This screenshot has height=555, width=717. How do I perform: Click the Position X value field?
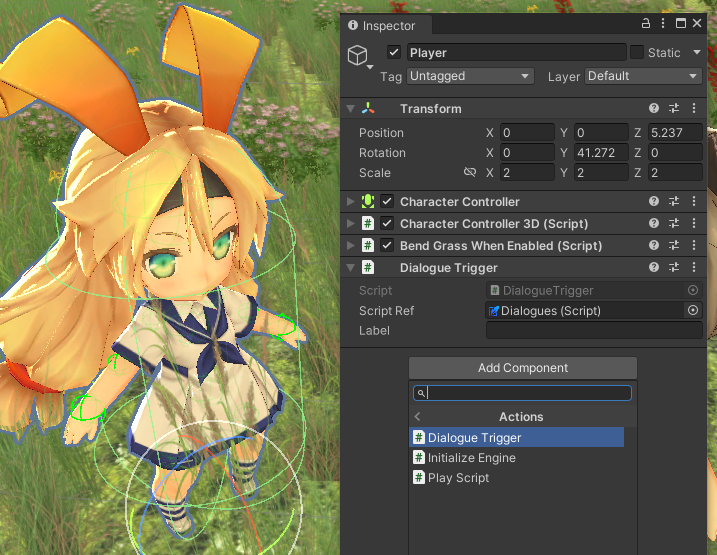(527, 133)
